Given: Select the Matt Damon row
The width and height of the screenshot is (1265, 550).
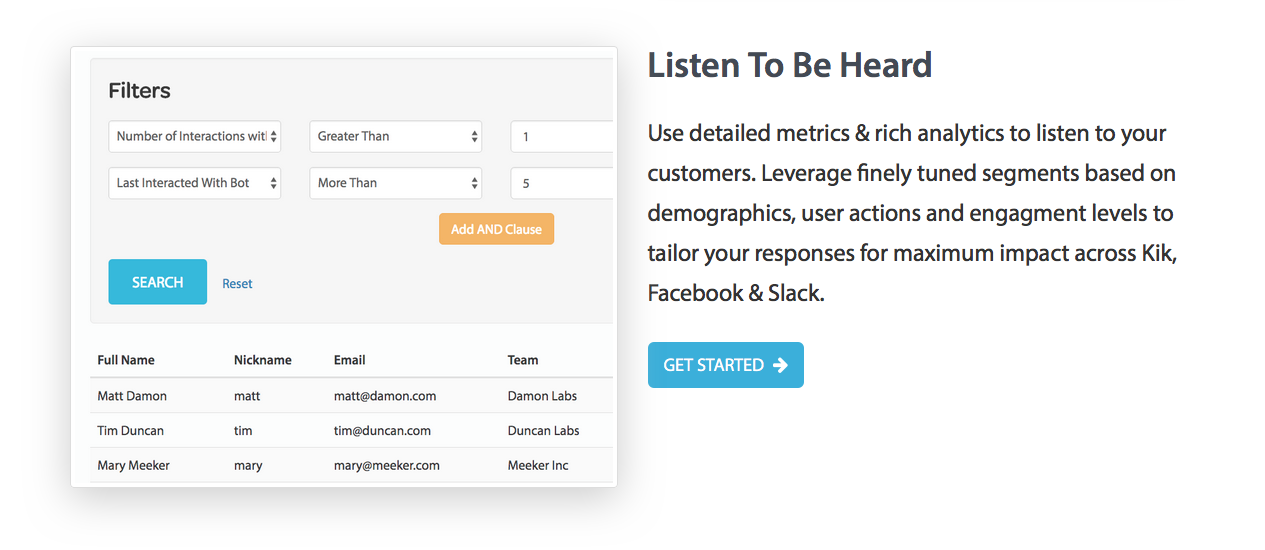Looking at the screenshot, I should (132, 396).
